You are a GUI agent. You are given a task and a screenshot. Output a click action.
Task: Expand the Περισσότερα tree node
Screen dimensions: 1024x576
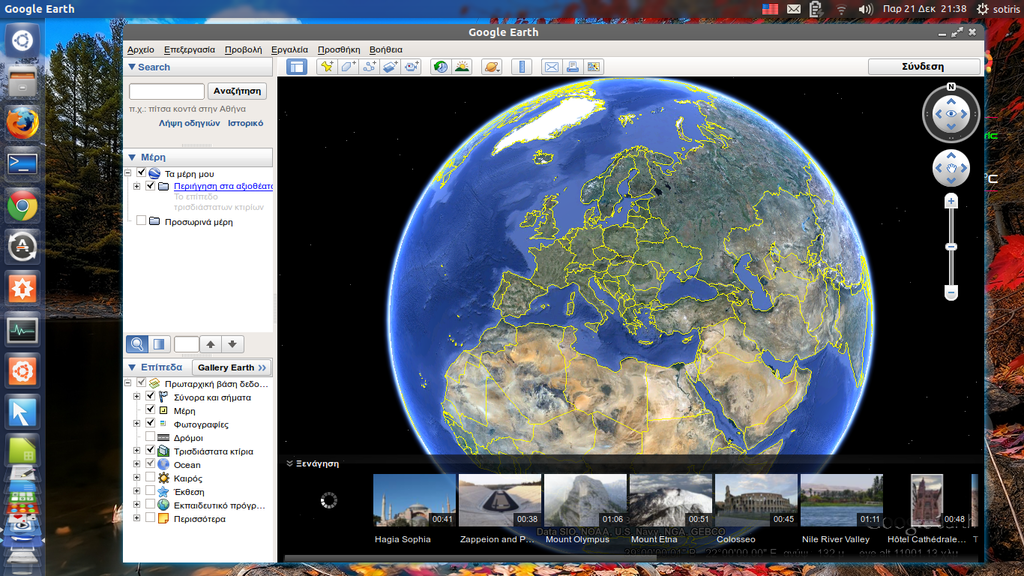click(137, 519)
